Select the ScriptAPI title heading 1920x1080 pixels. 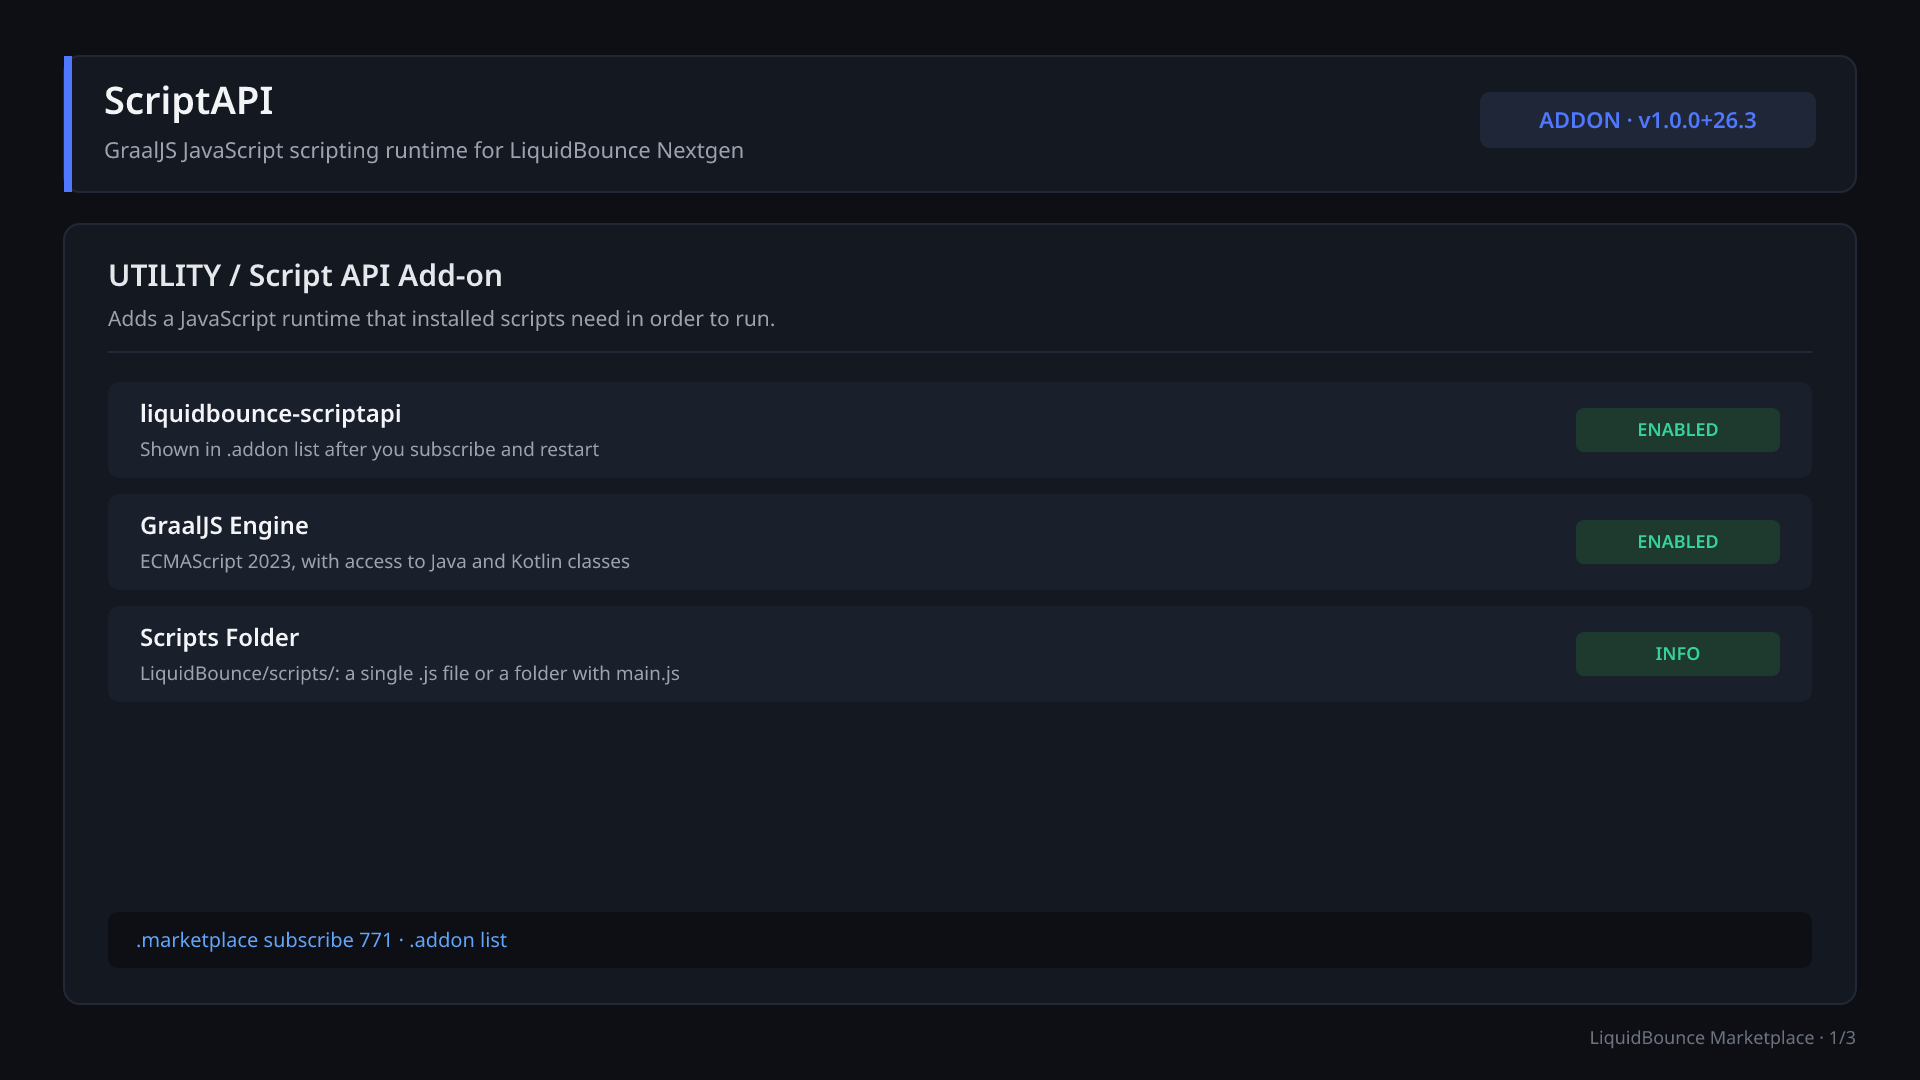pos(188,101)
